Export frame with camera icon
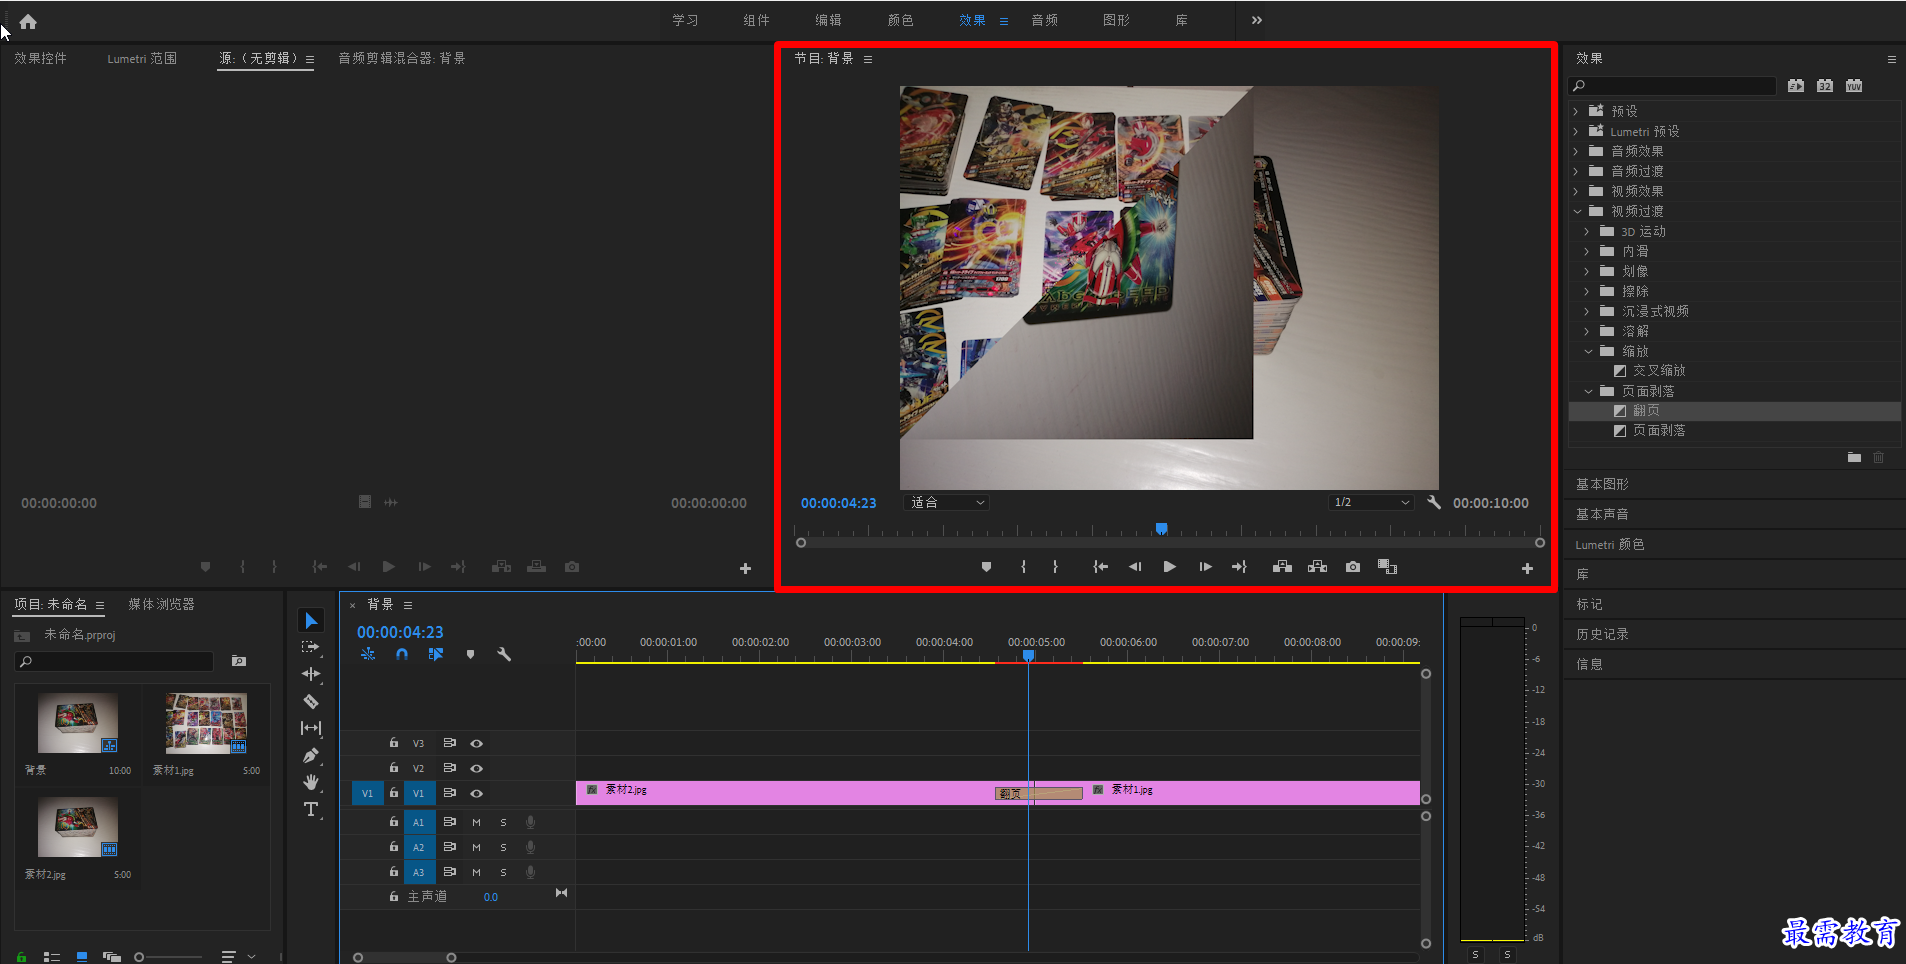This screenshot has height=964, width=1906. [x=1353, y=567]
